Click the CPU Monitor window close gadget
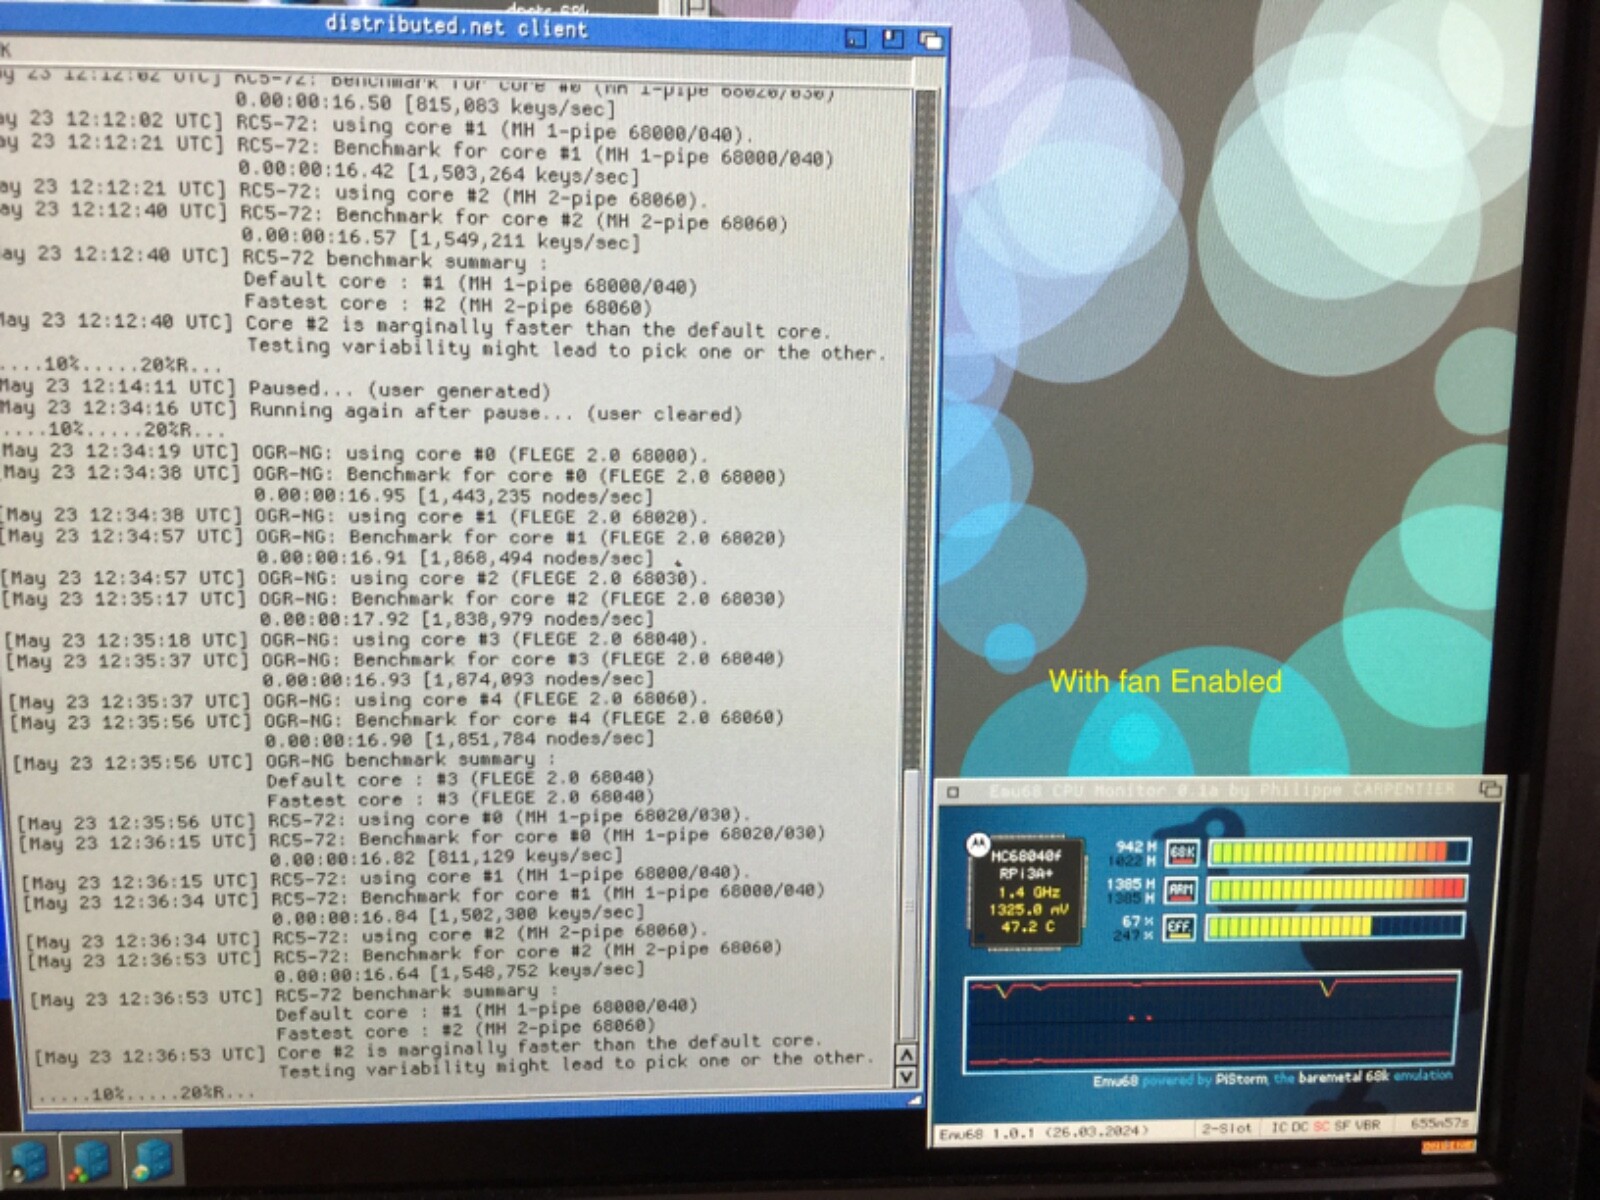 click(x=953, y=792)
